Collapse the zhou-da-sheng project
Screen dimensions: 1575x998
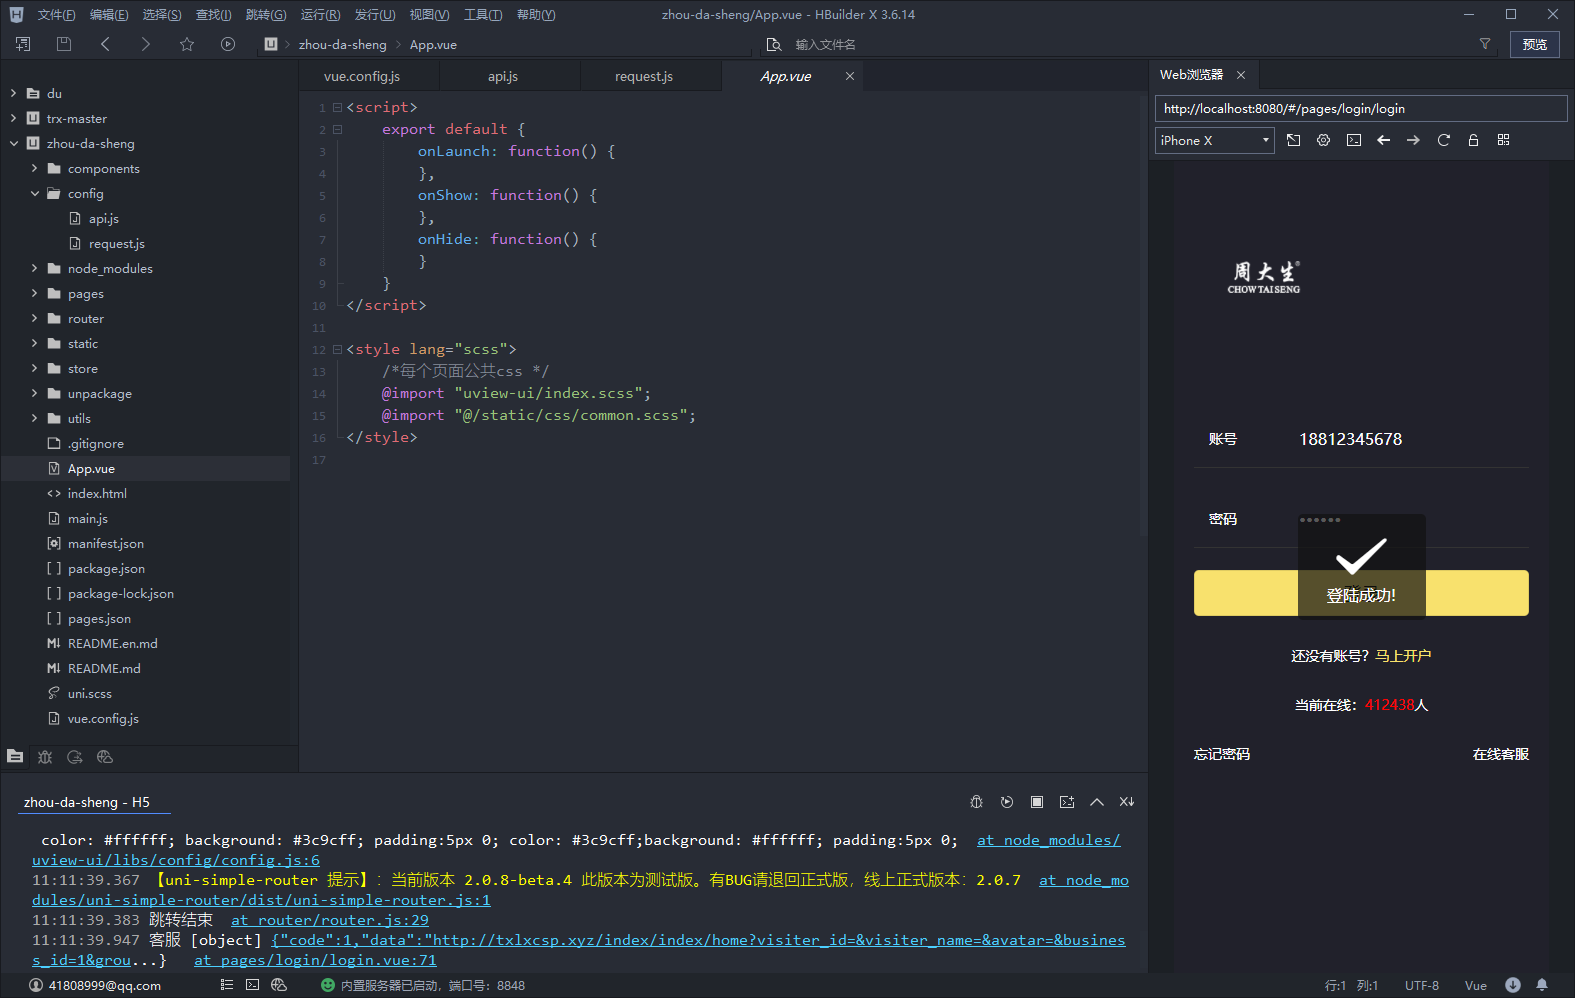click(13, 143)
